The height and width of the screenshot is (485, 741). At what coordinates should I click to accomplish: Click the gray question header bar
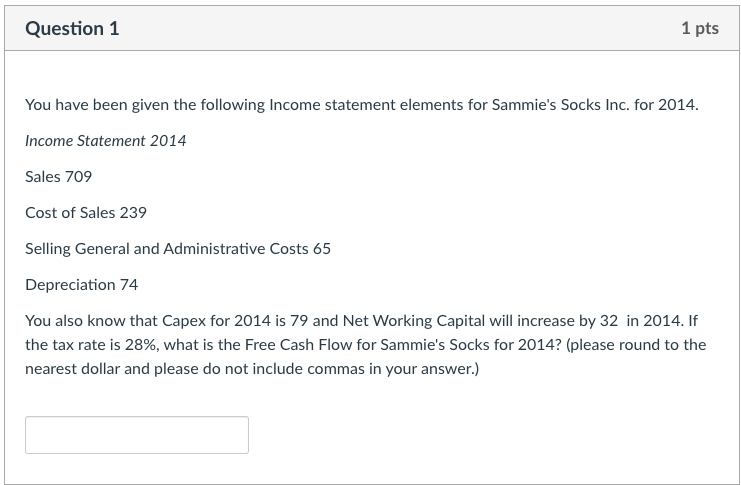[372, 28]
